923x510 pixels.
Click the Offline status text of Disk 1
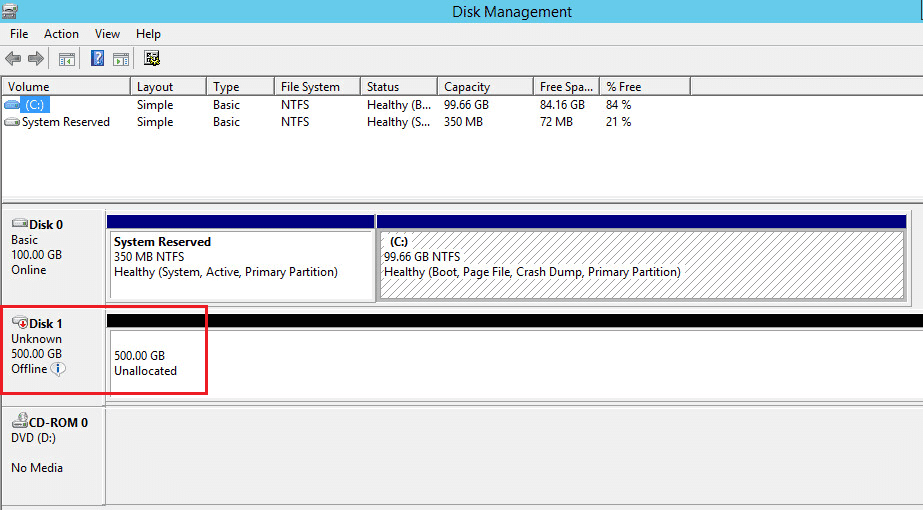click(x=29, y=369)
